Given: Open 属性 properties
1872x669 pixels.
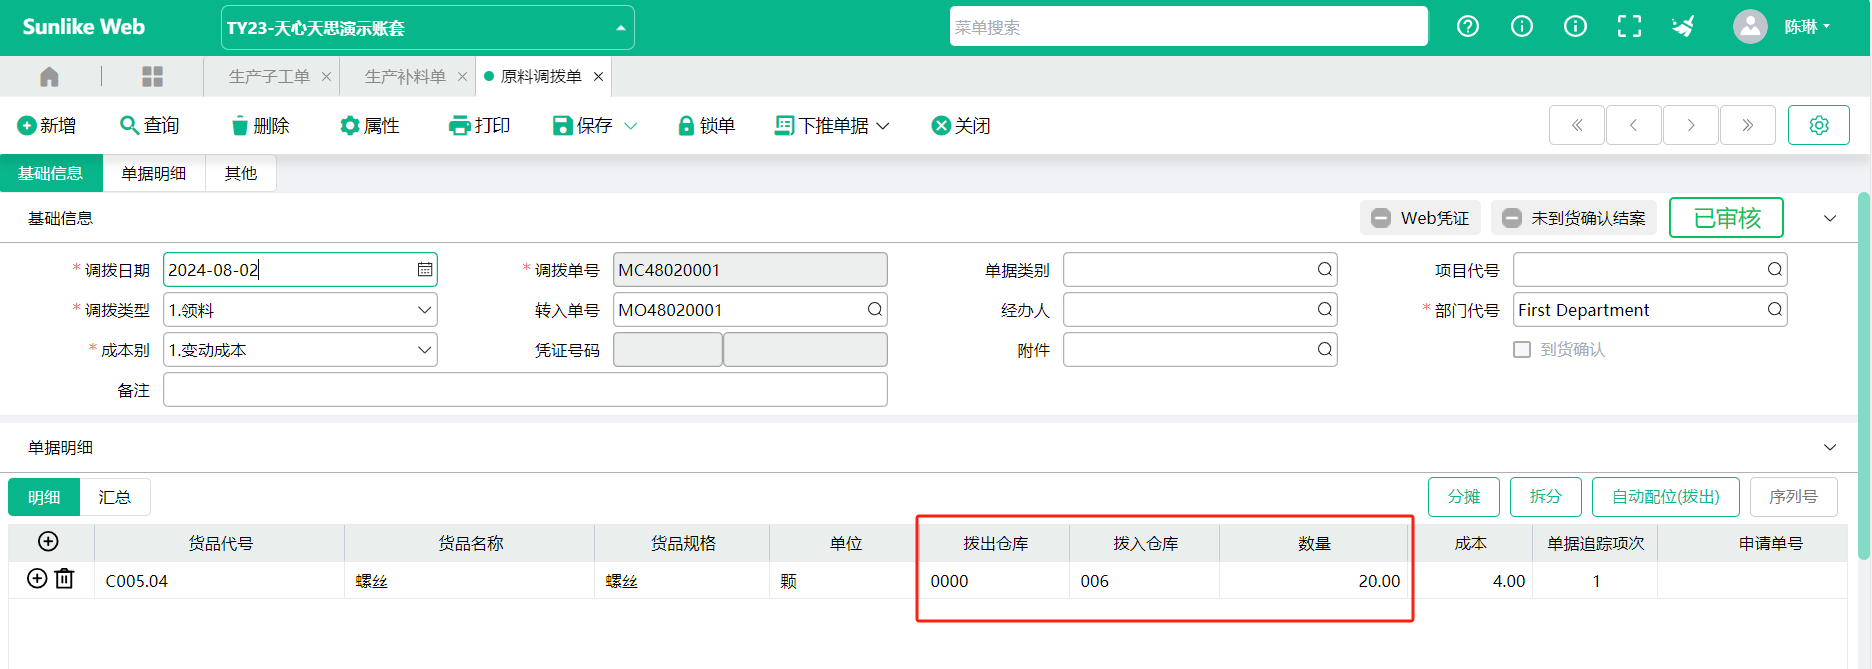Looking at the screenshot, I should pyautogui.click(x=370, y=125).
